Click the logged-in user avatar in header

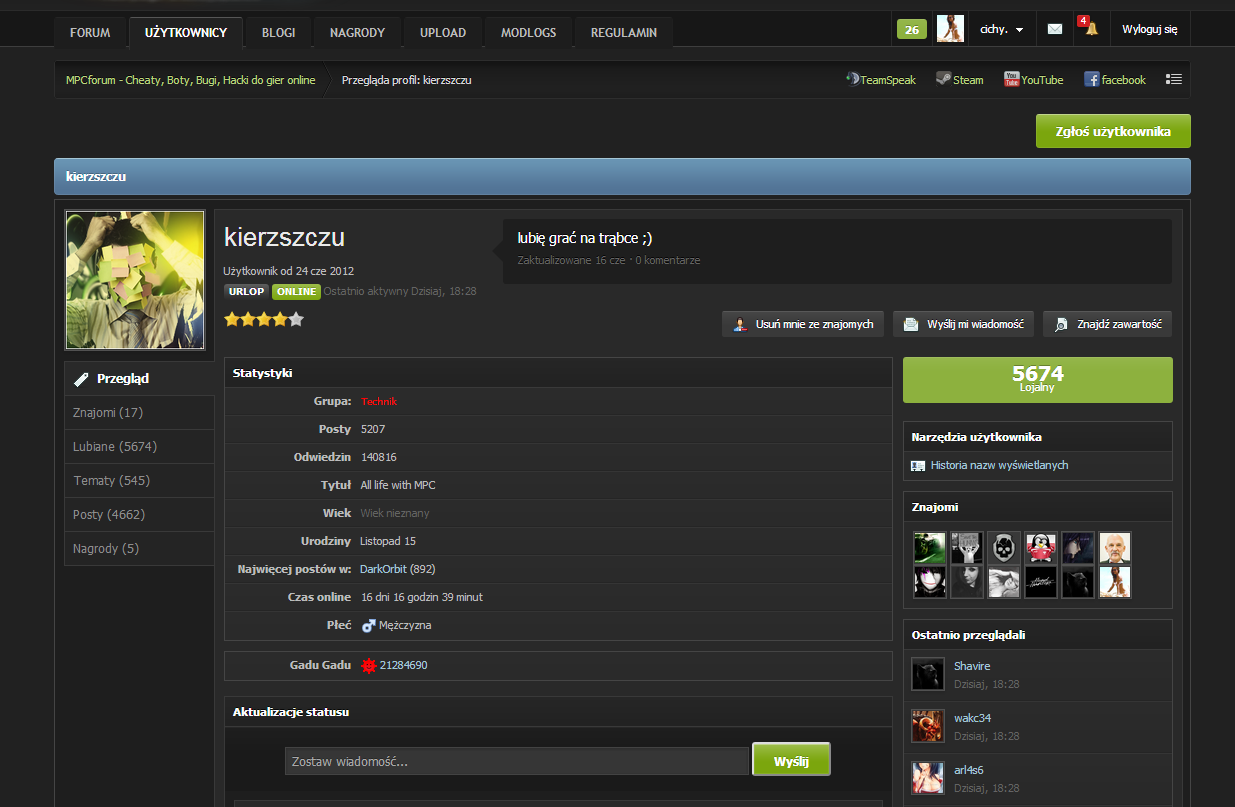[x=950, y=29]
